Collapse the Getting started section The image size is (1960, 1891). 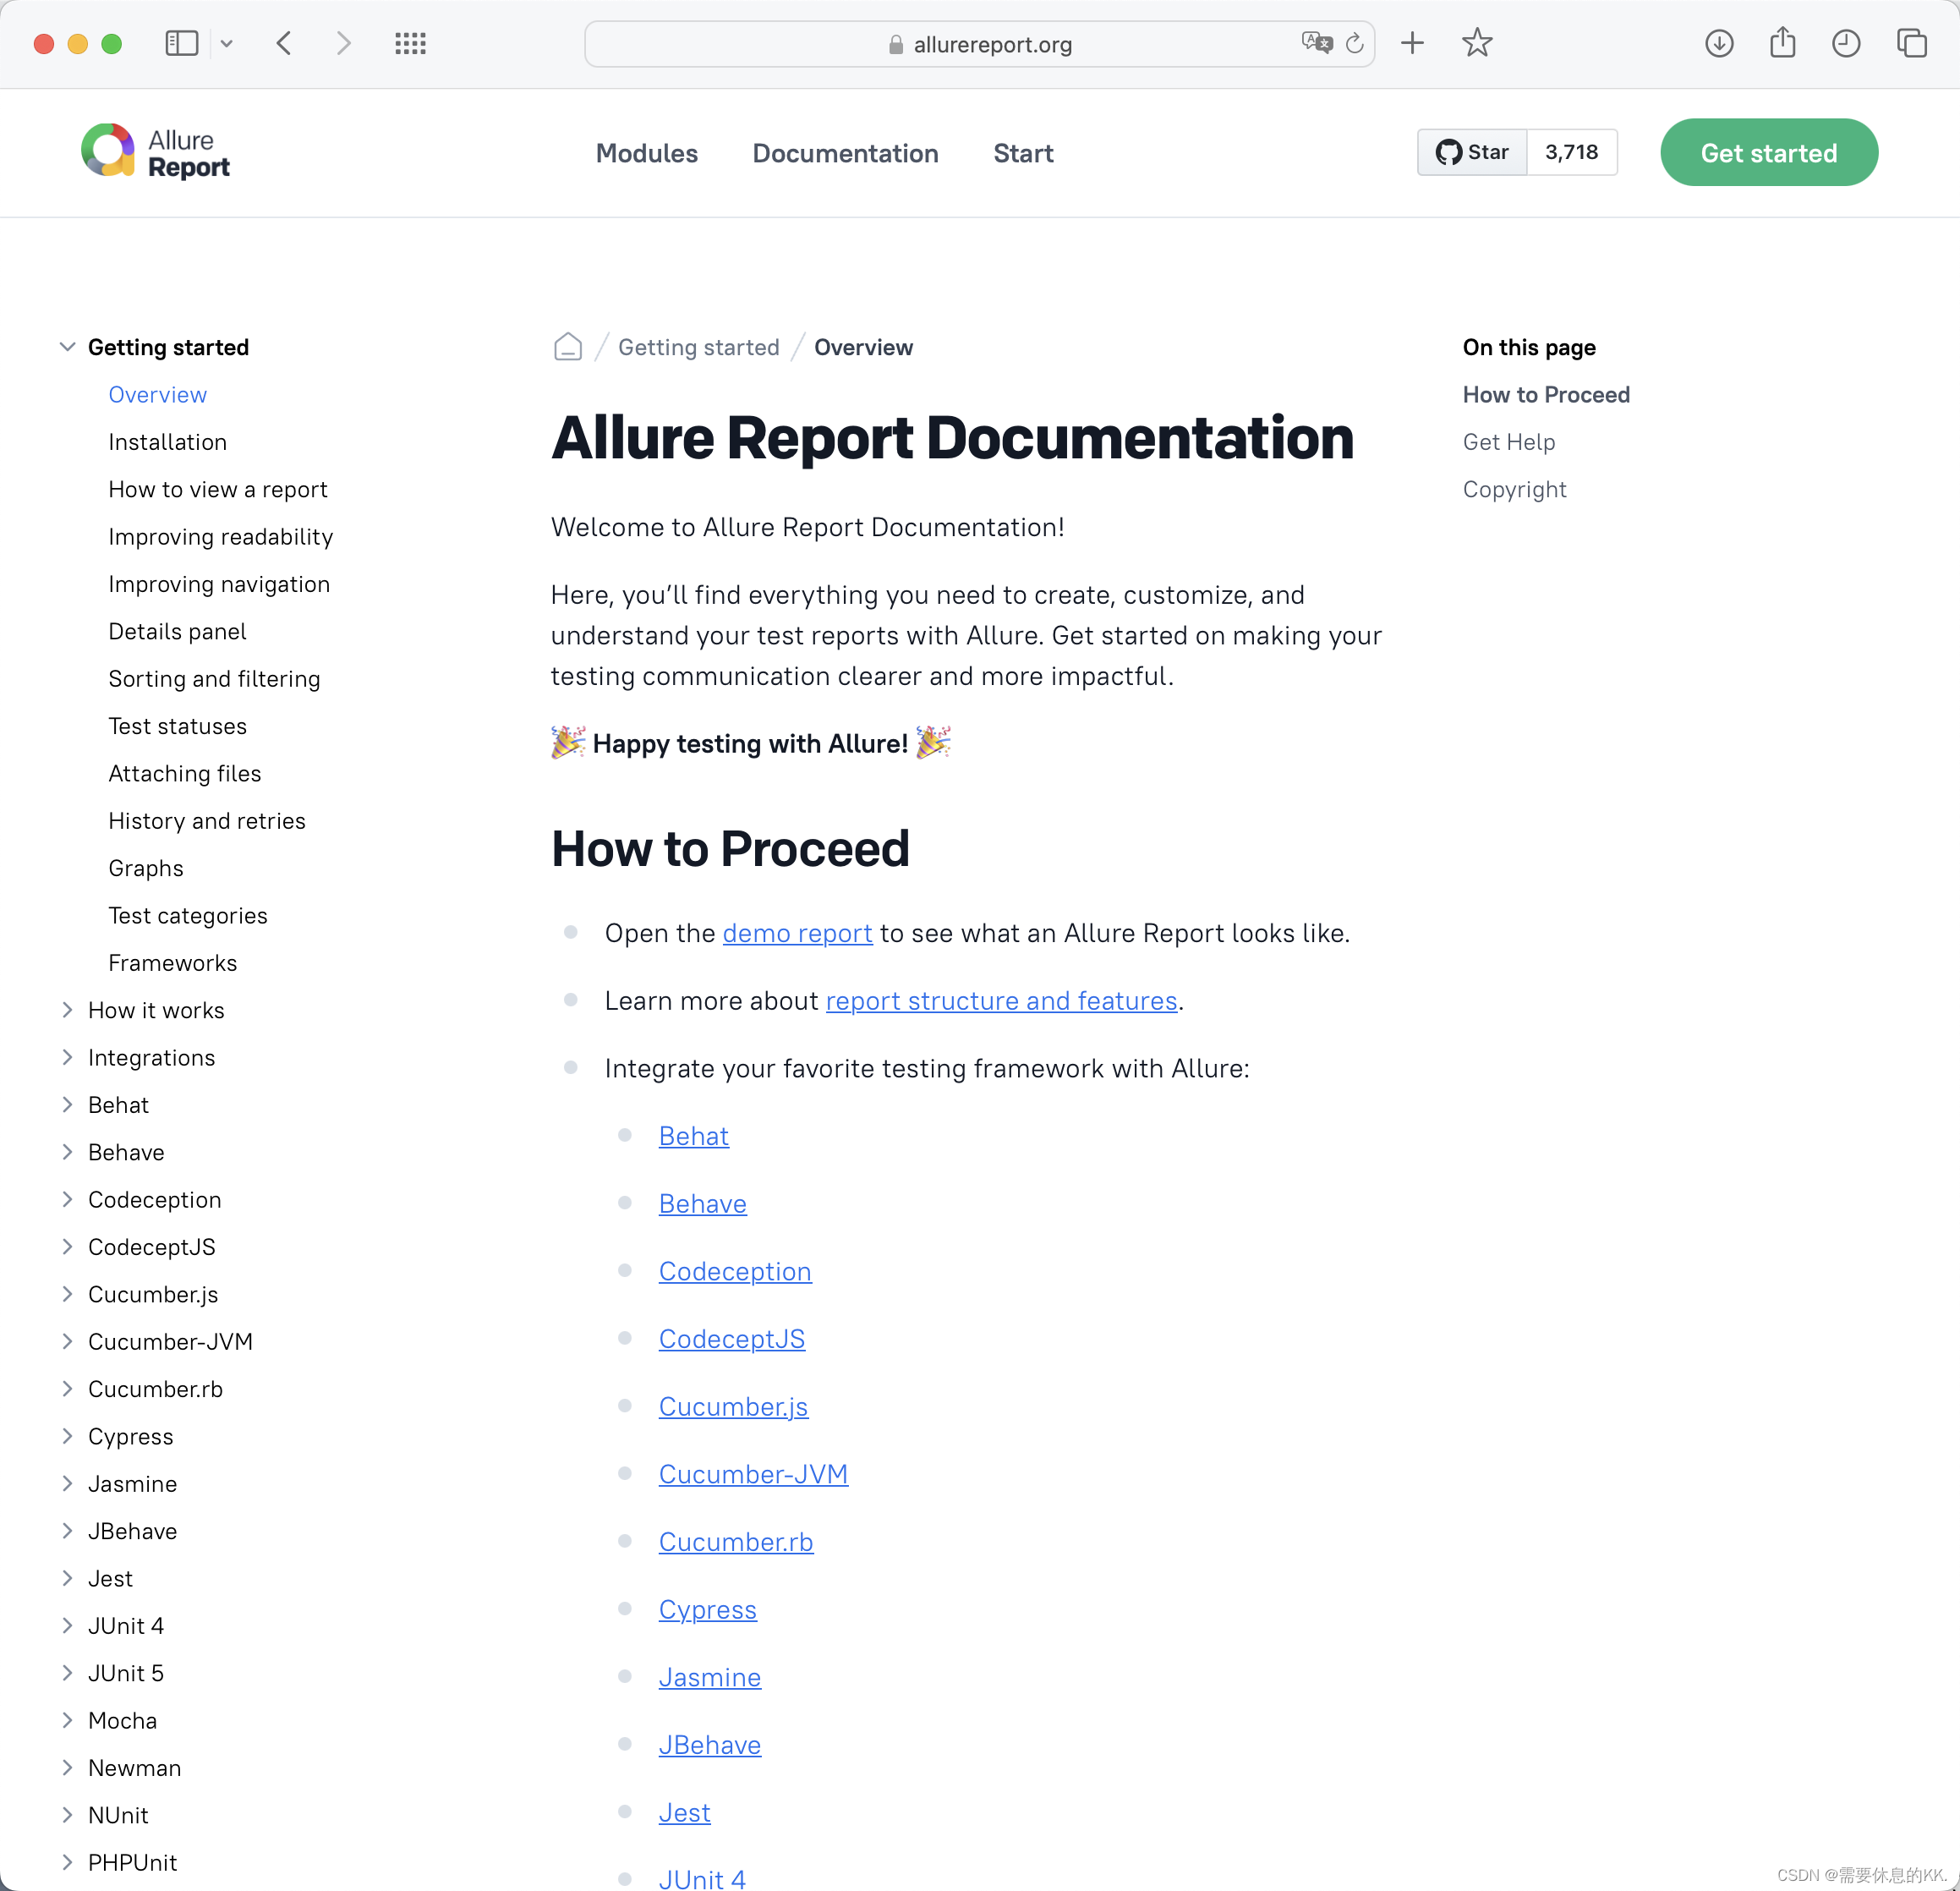[67, 347]
